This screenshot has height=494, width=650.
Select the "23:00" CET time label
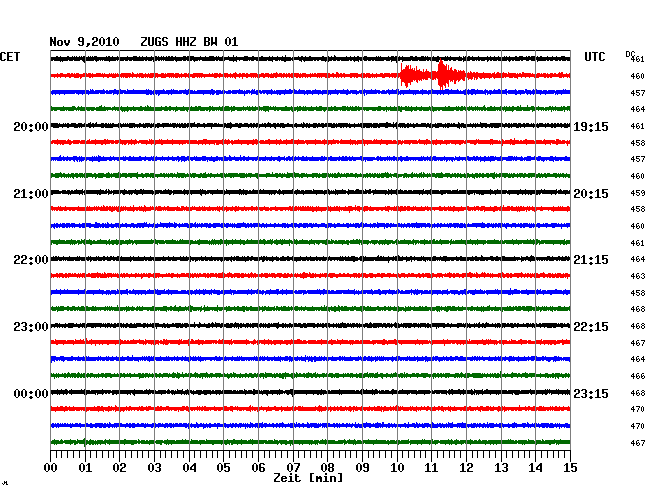click(x=31, y=327)
